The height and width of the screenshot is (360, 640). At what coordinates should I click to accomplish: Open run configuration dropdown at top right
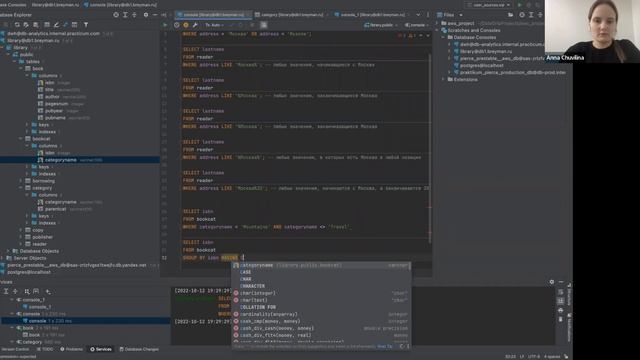tap(489, 5)
